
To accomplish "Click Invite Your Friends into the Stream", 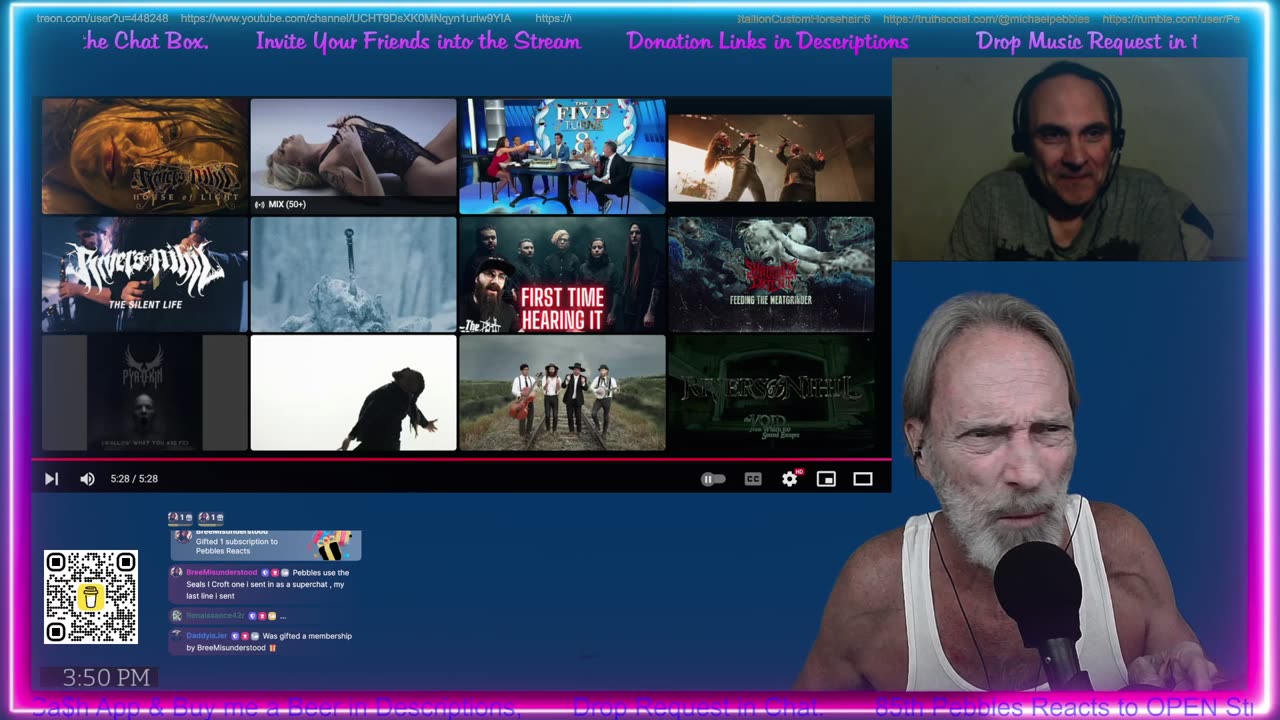I will (x=418, y=41).
